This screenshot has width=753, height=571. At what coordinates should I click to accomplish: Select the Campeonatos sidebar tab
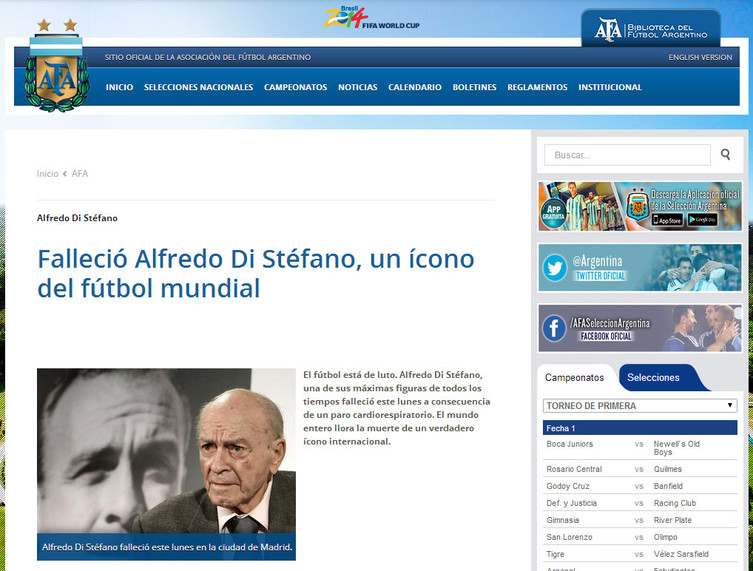(x=575, y=377)
